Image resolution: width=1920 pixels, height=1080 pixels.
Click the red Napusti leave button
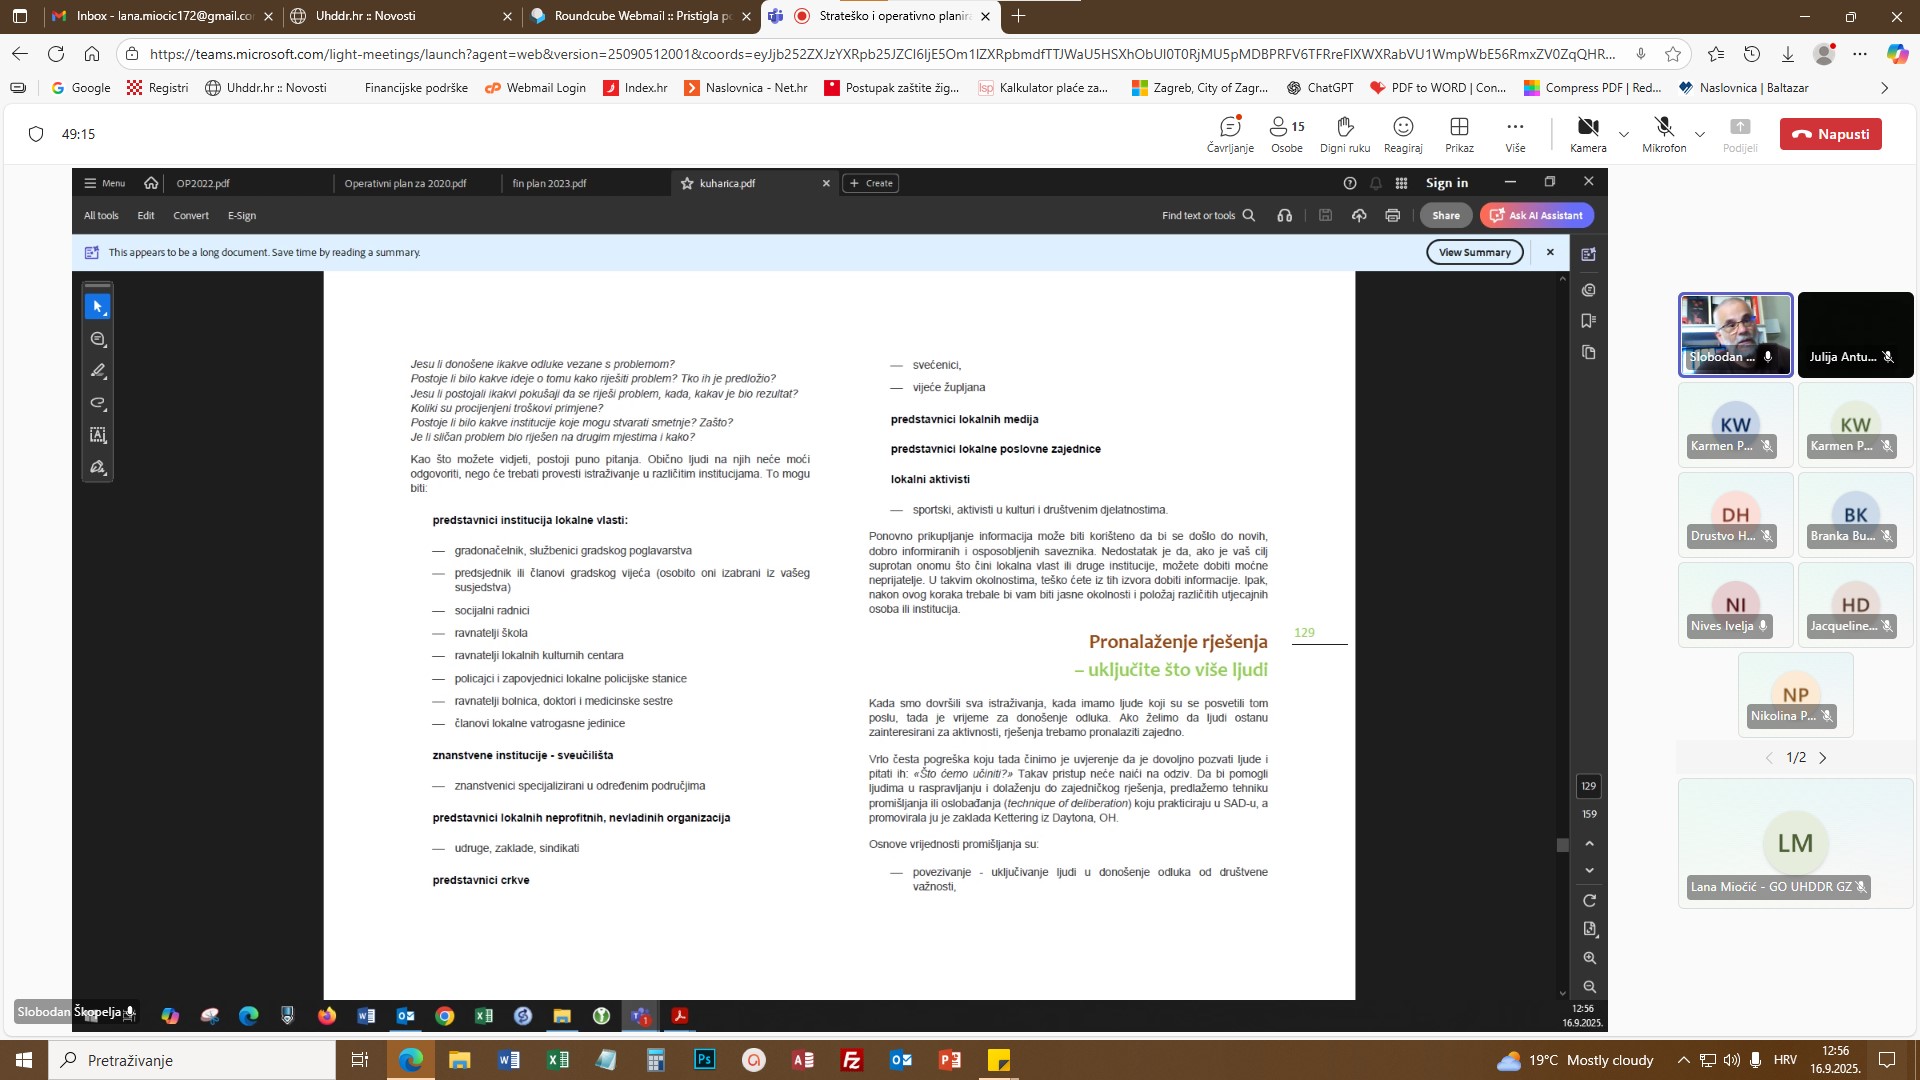(1830, 134)
